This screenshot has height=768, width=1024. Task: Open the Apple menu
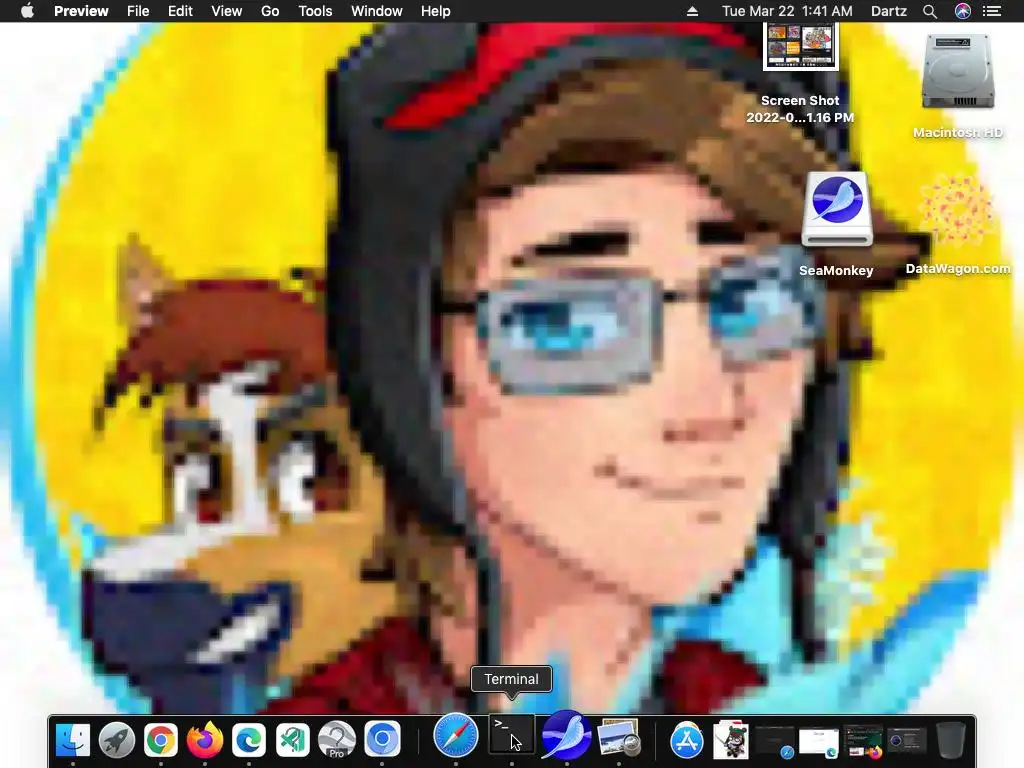coord(27,11)
